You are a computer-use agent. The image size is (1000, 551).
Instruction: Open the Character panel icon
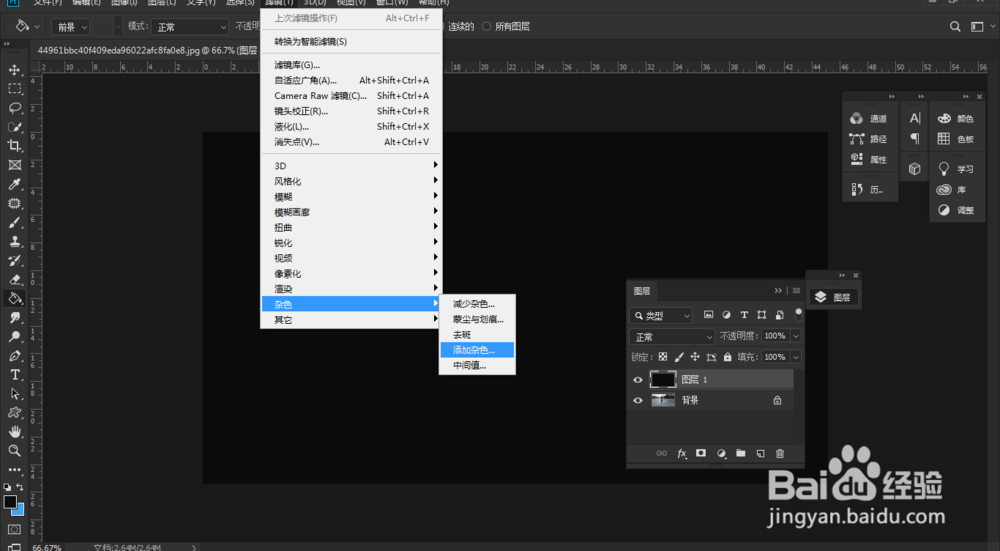[x=915, y=118]
